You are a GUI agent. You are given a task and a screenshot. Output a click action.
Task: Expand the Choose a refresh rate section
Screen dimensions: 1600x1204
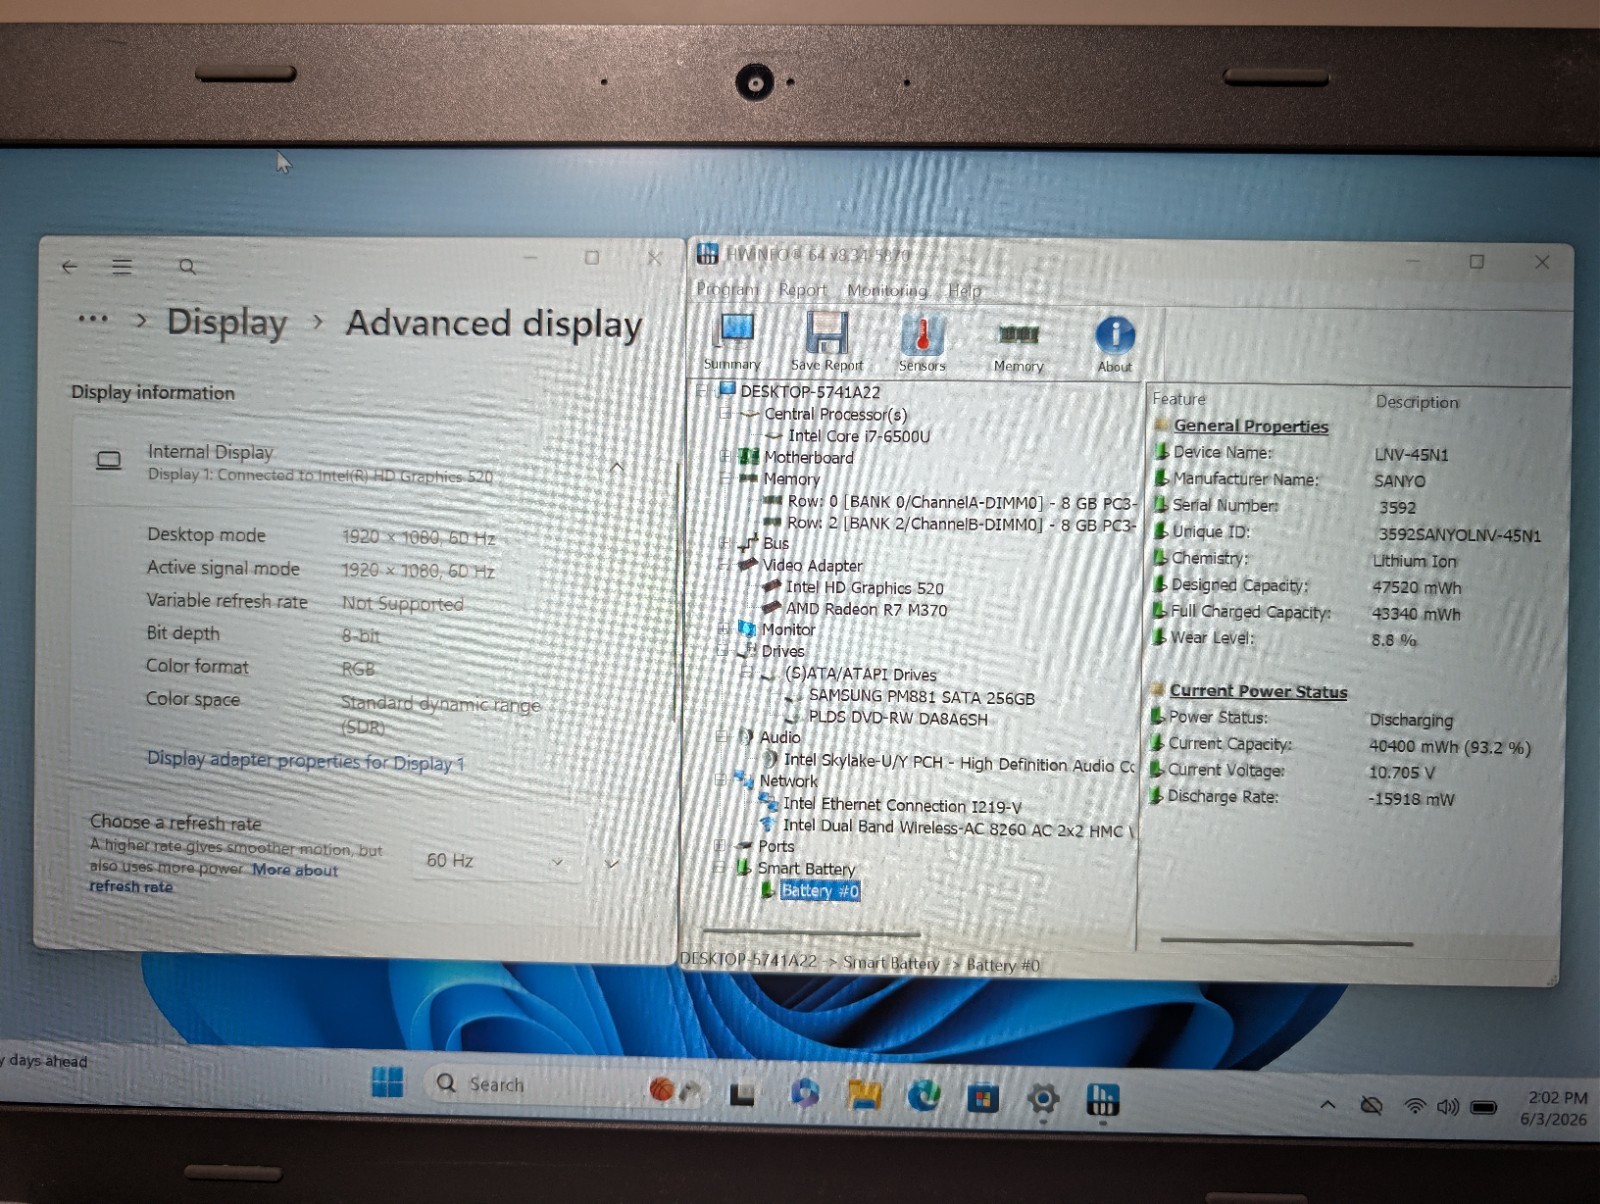(x=611, y=864)
